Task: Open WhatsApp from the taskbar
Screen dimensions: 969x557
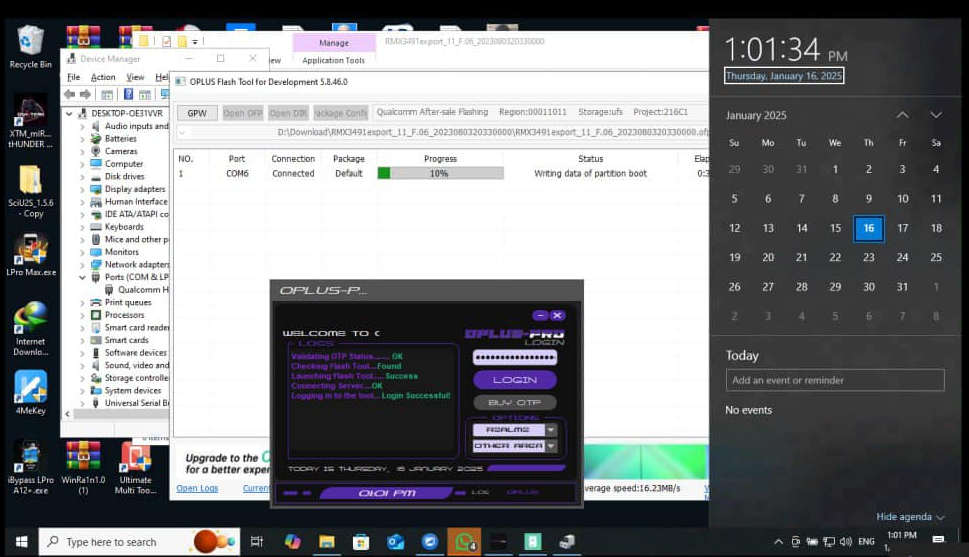Action: [464, 542]
